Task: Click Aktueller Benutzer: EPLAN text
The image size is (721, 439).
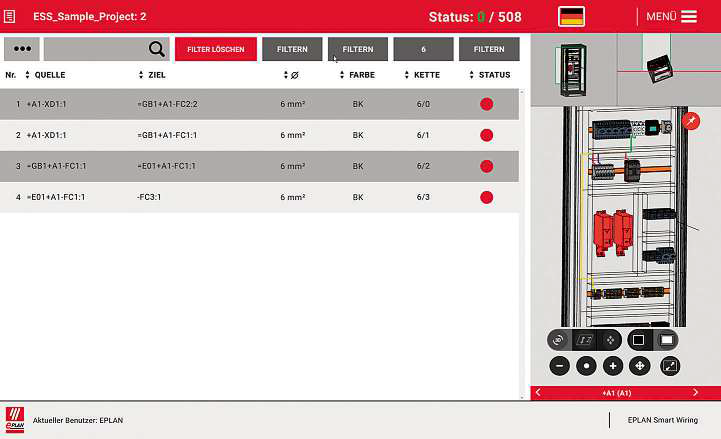Action: coord(78,420)
